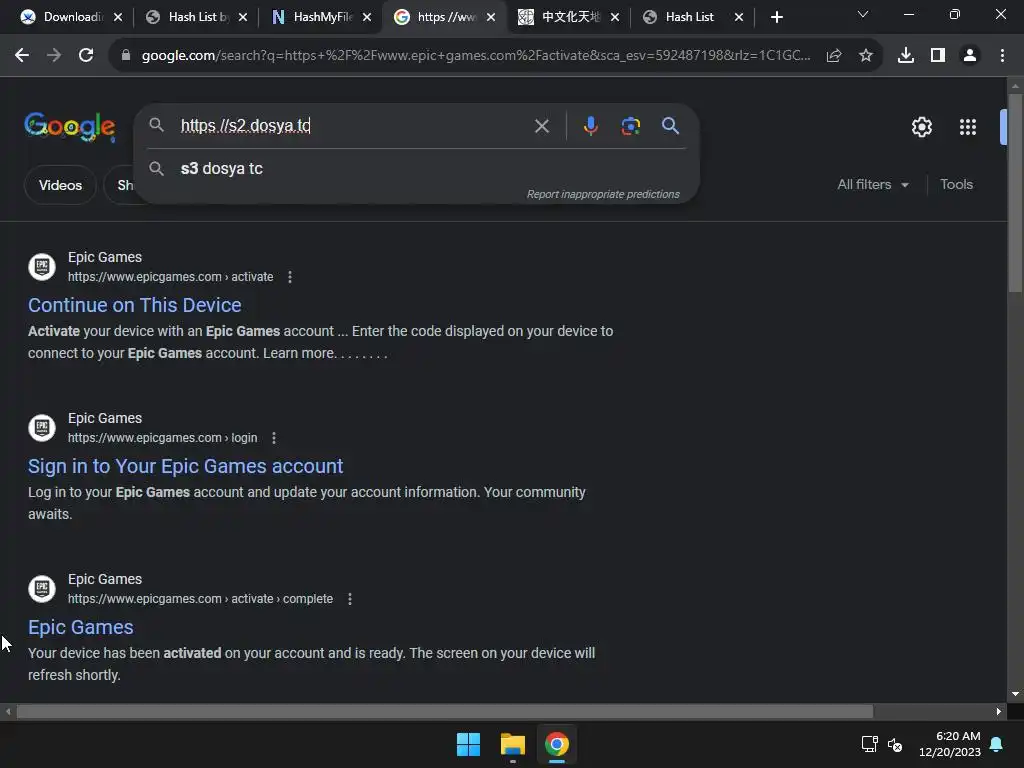
Task: Open Chrome profile icon
Action: [x=970, y=56]
